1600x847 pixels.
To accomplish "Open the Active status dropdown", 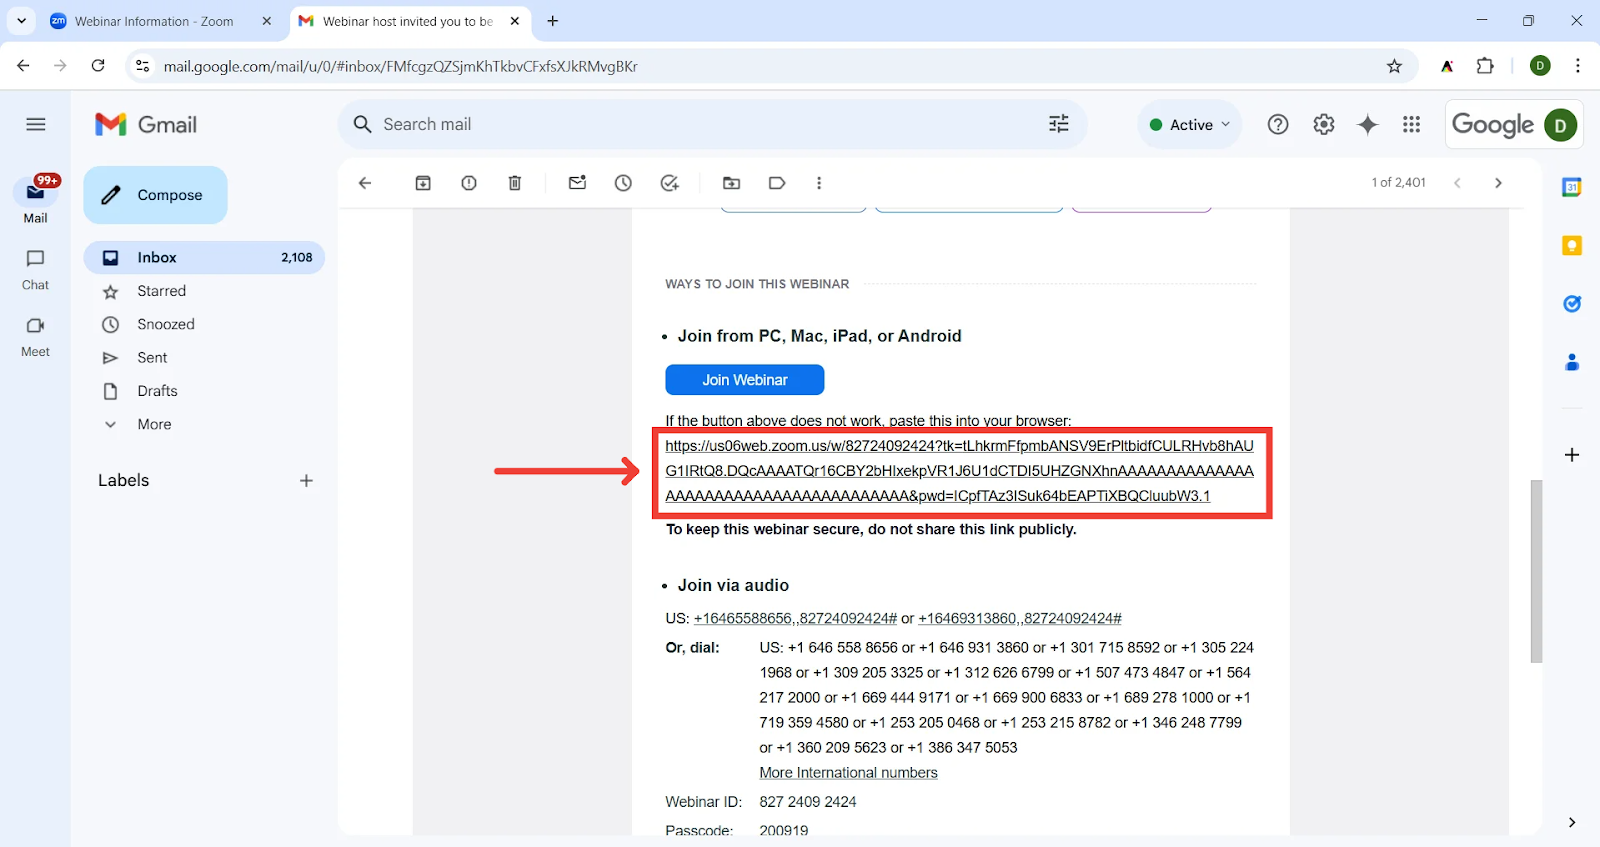I will coord(1190,125).
